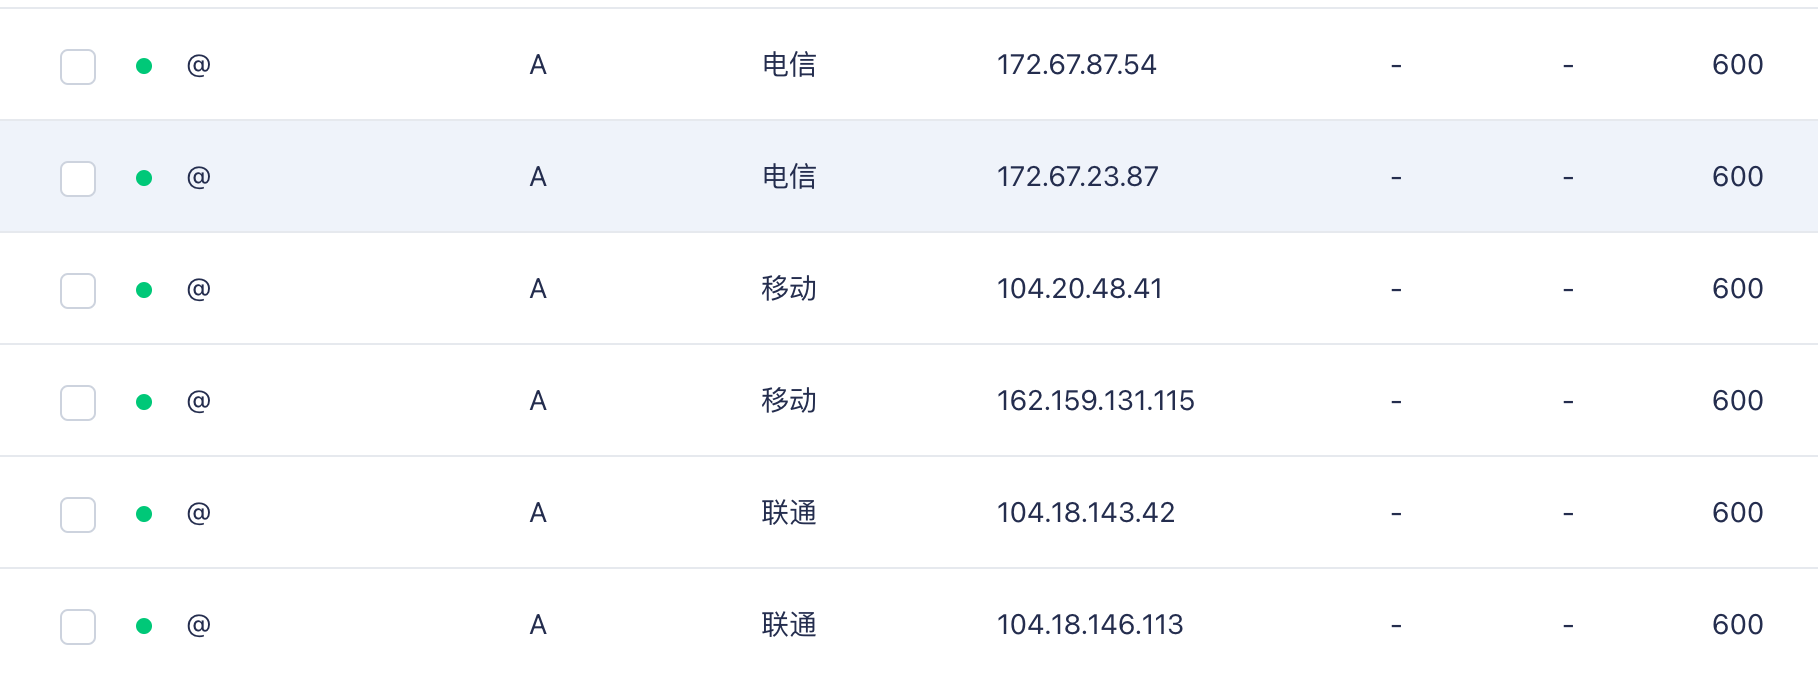Click the green dot on the 104.18.146.113 row

(144, 624)
